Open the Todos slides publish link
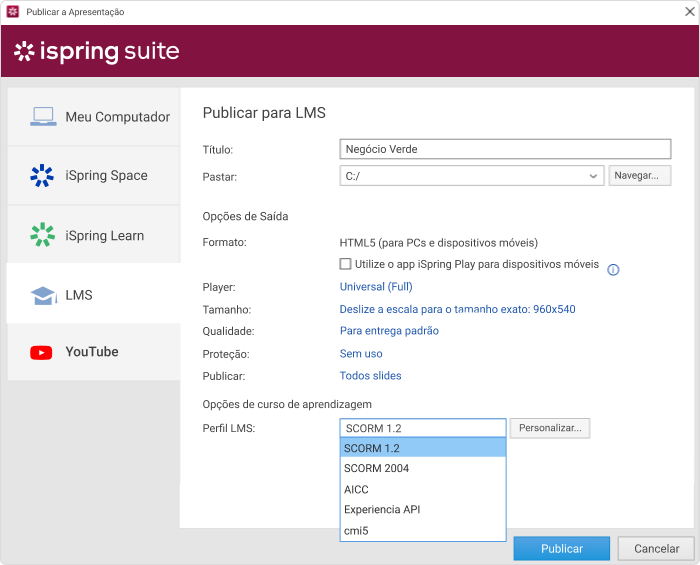 (371, 375)
